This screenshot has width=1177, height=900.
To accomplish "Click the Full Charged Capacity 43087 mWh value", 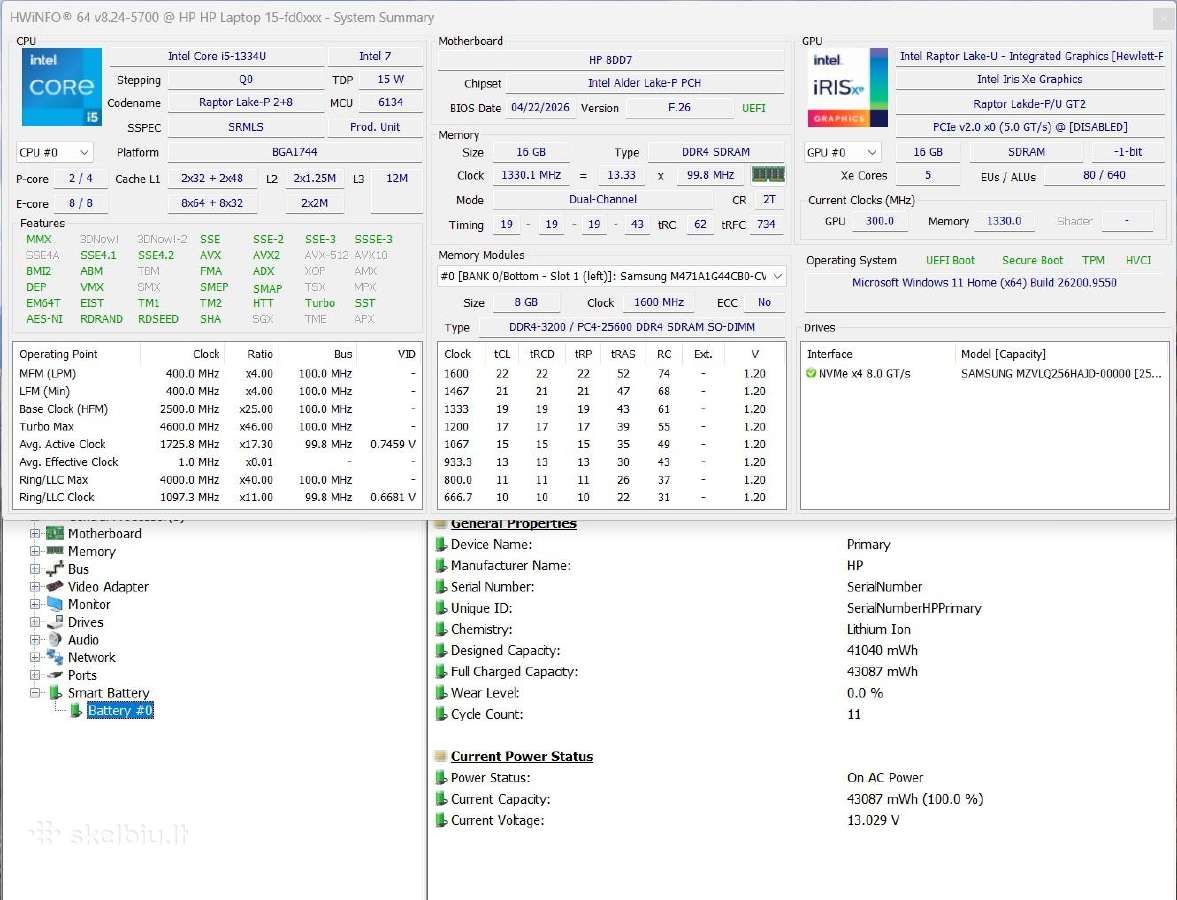I will point(882,672).
